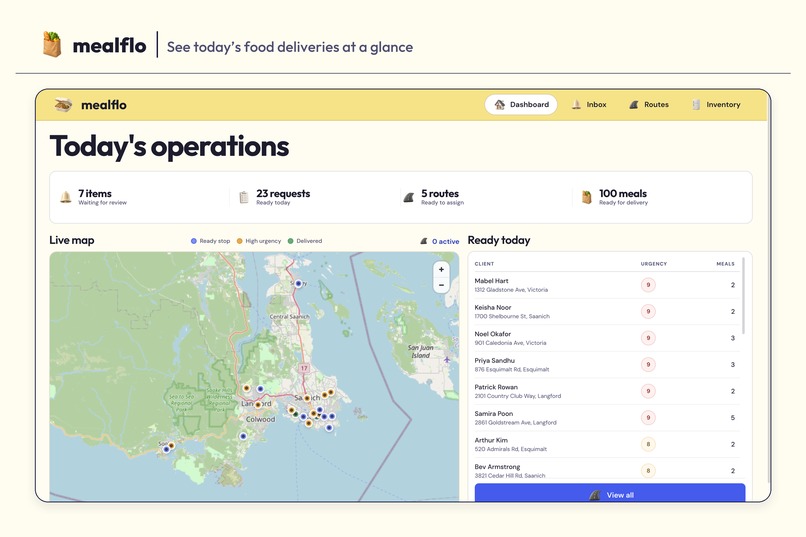Click the Ready stop legend dot
The width and height of the screenshot is (806, 537).
194,241
